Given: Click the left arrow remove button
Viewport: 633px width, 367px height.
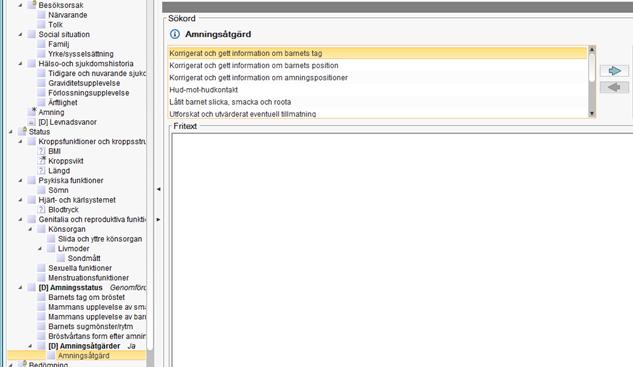Looking at the screenshot, I should click(614, 87).
